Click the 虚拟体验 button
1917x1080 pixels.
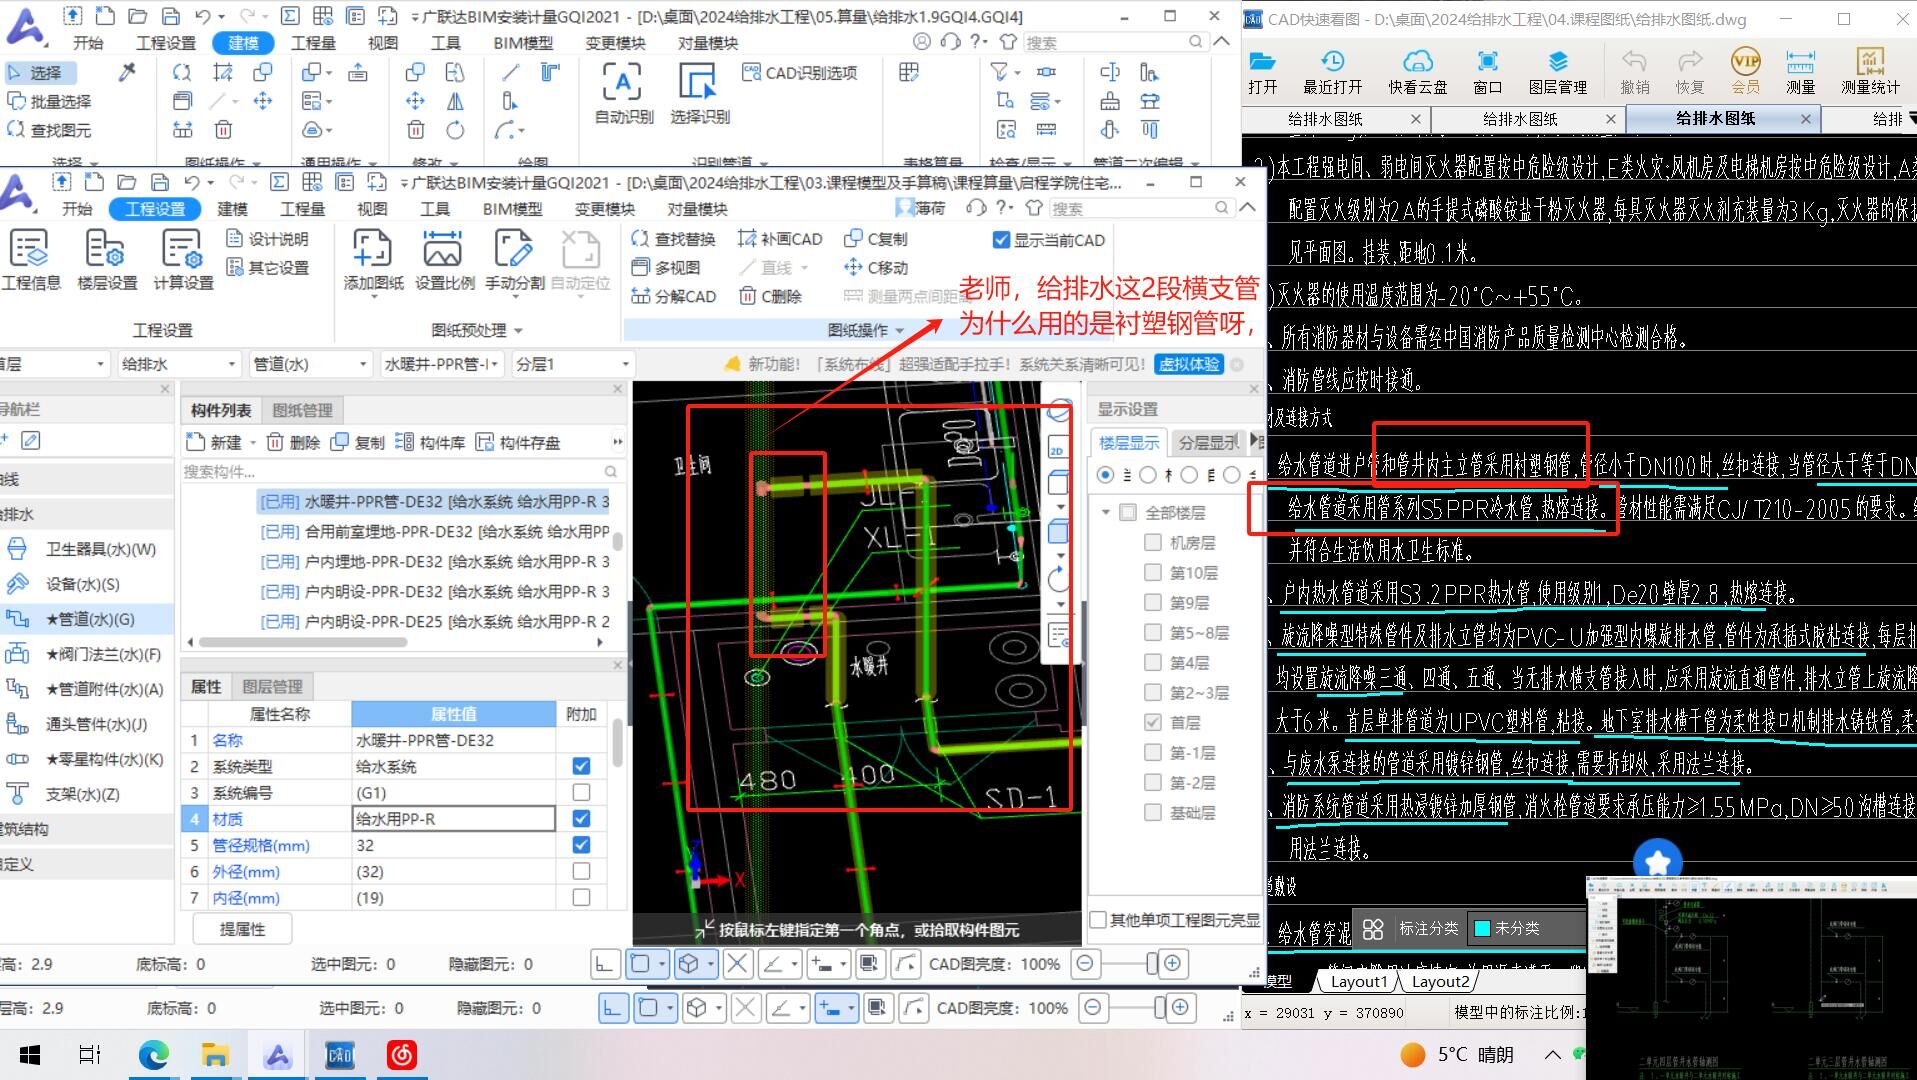point(1189,364)
